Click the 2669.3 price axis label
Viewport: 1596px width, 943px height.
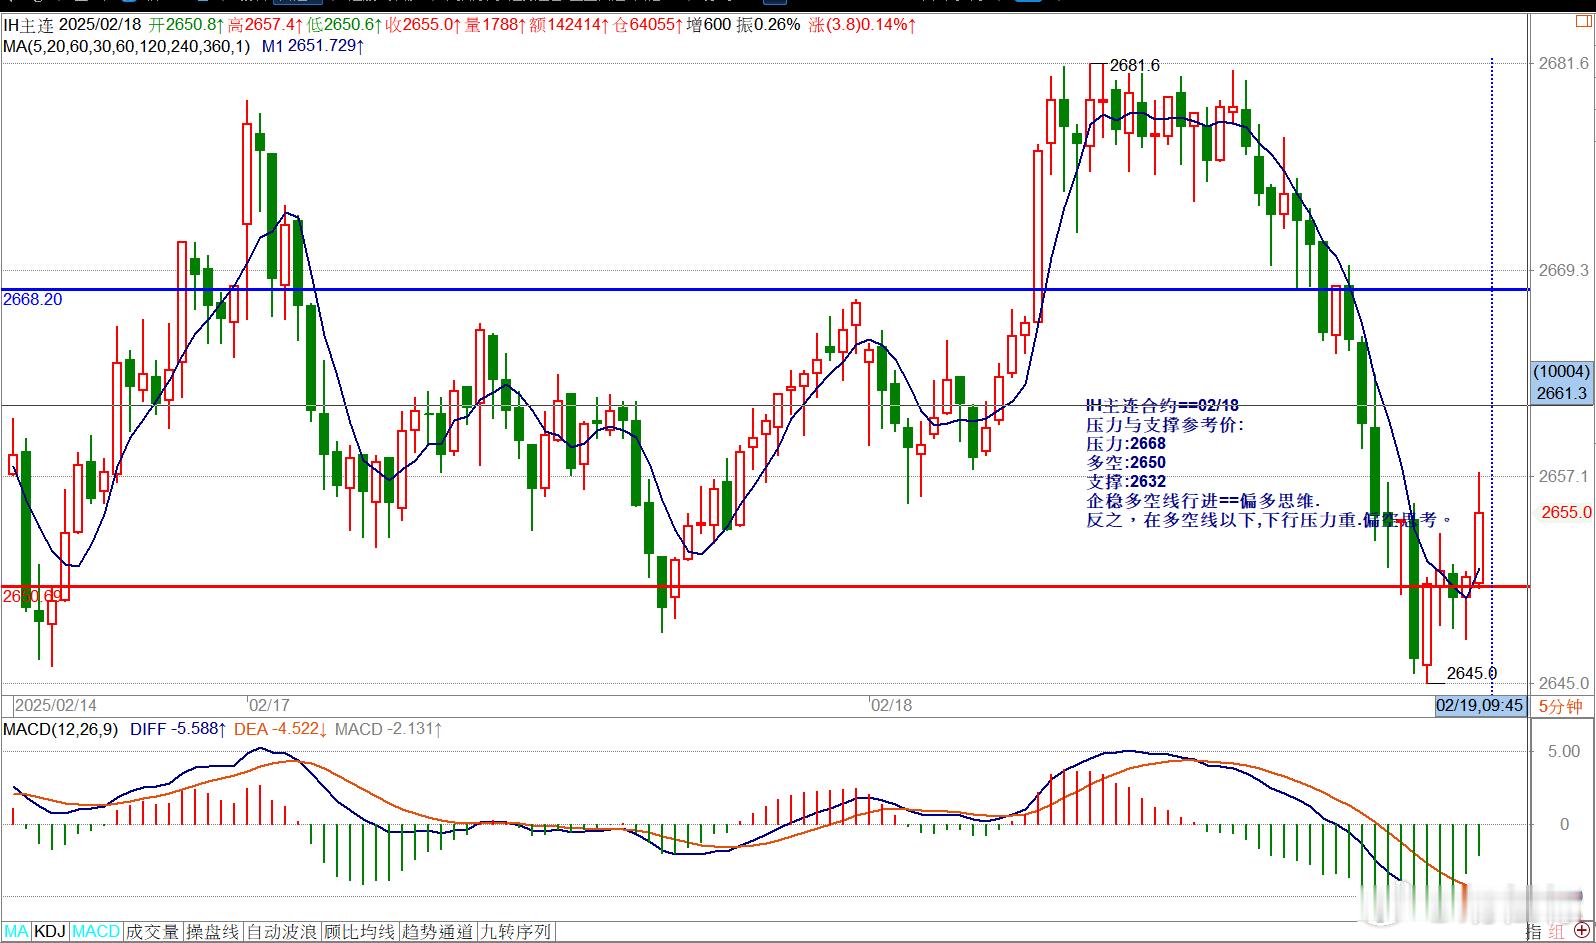pos(1563,270)
